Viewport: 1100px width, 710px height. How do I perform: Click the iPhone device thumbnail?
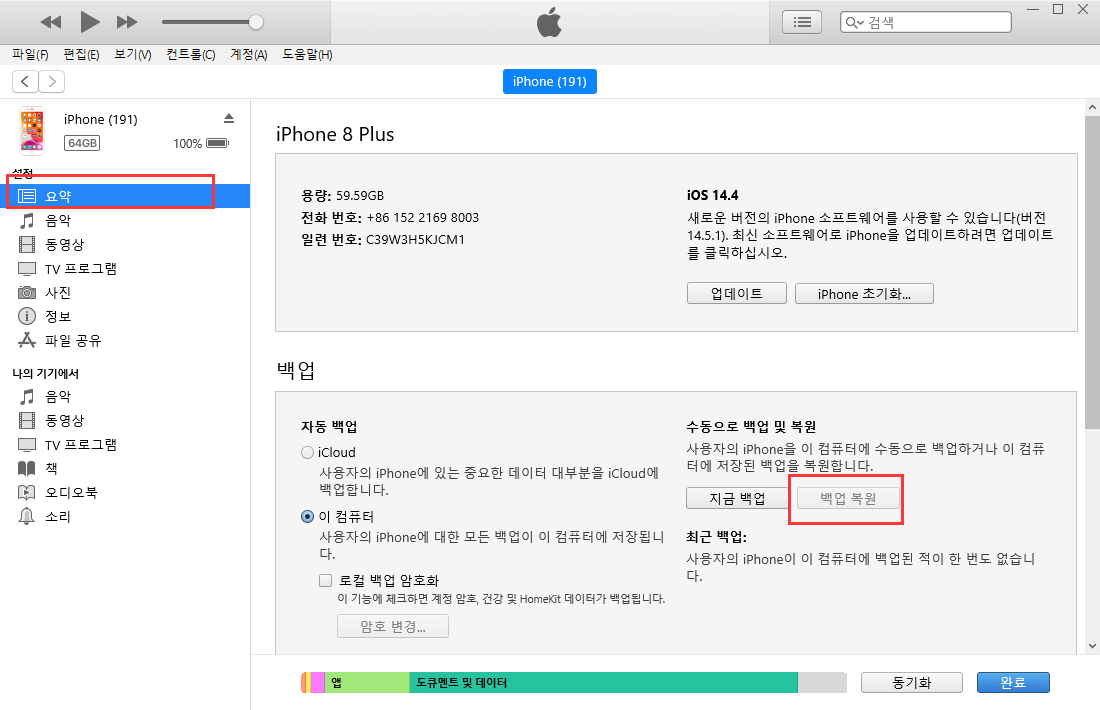[x=32, y=130]
